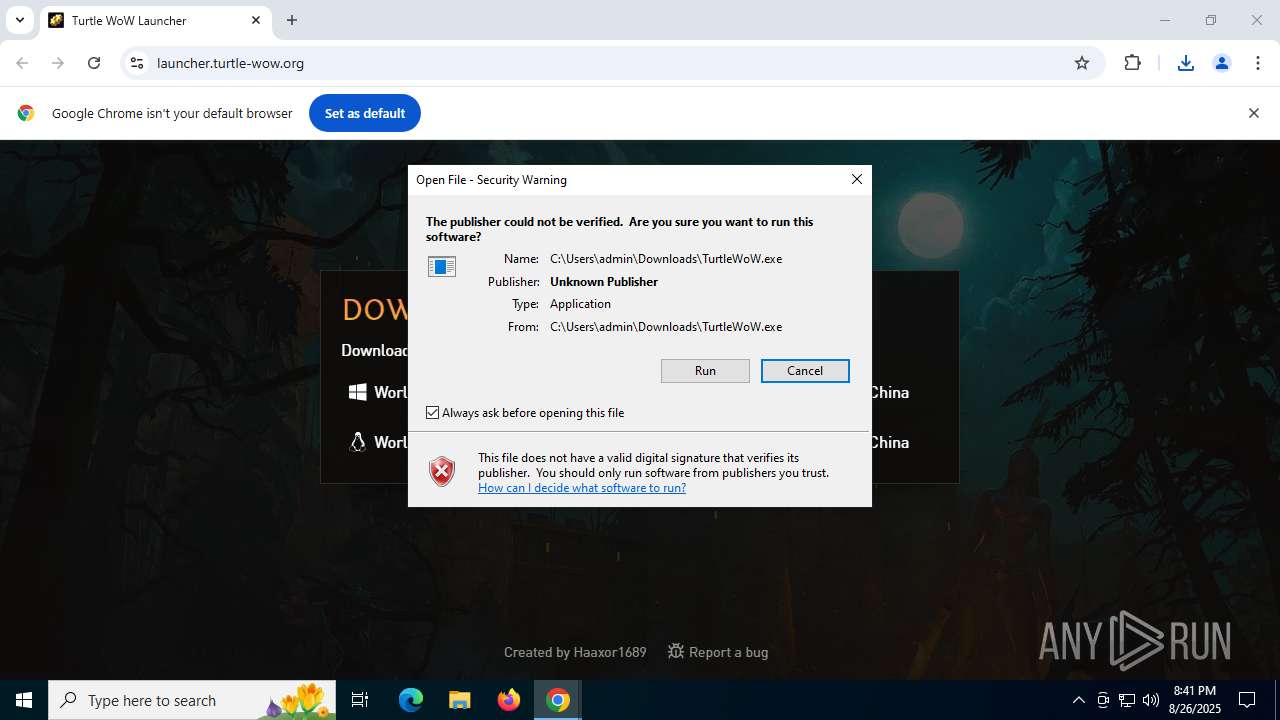Click the bug icon next to Report a bug

point(676,651)
